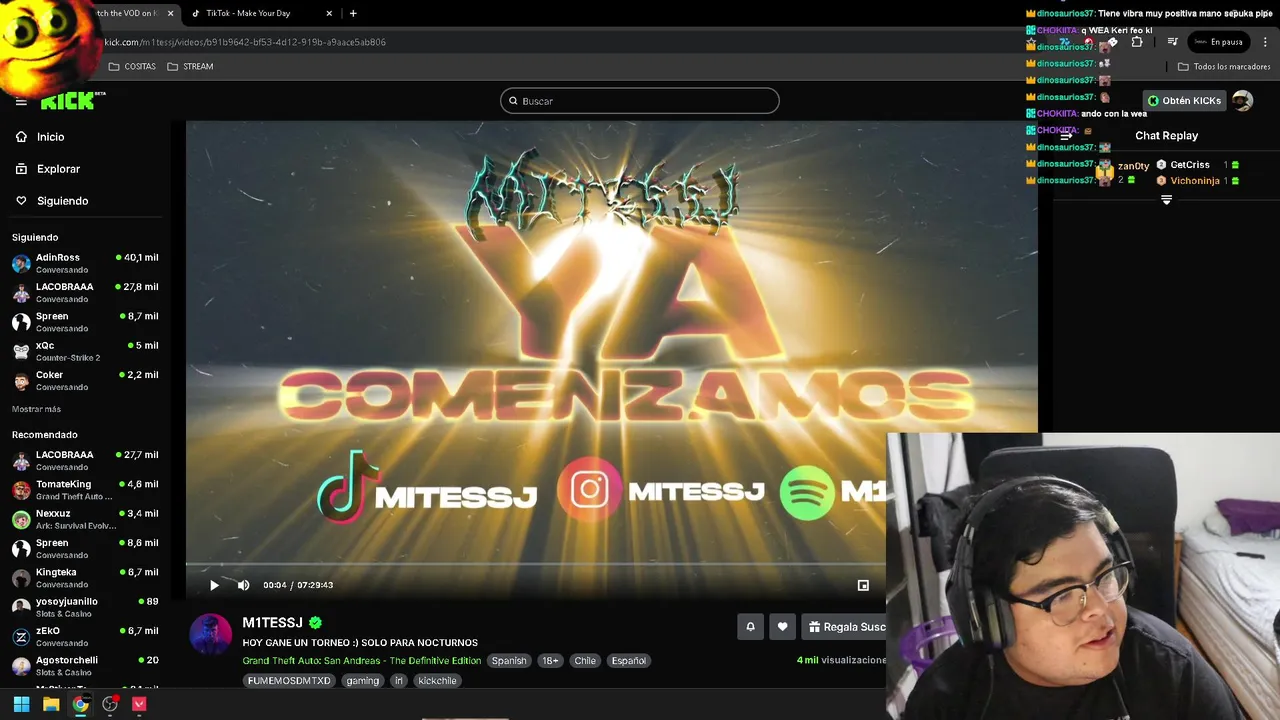The image size is (1280, 720).
Task: Open STREAM bookmarks folder
Action: coord(190,67)
